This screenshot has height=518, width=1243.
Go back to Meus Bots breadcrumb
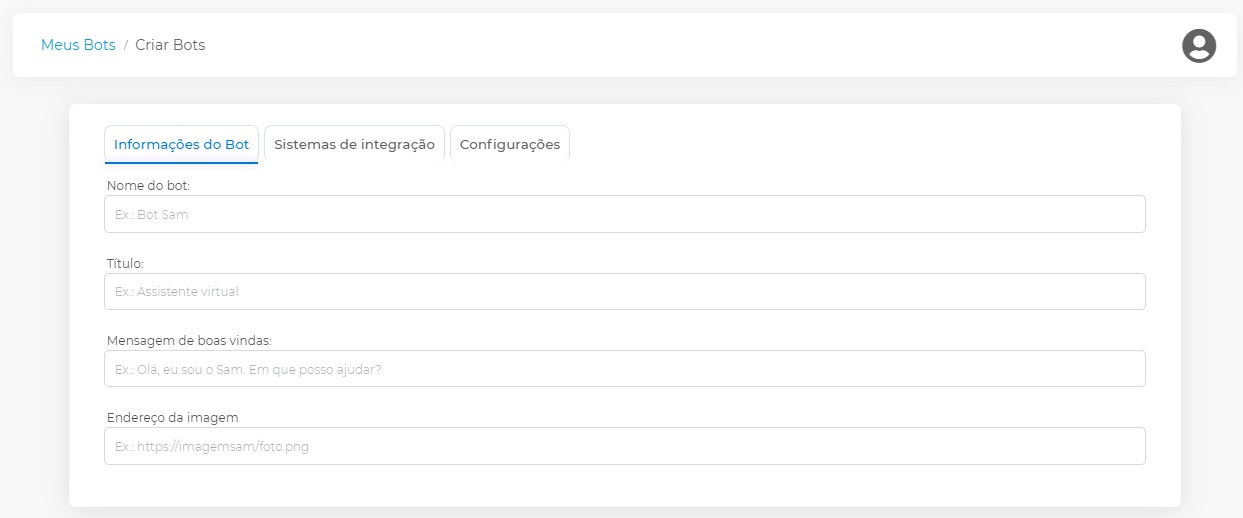point(78,45)
